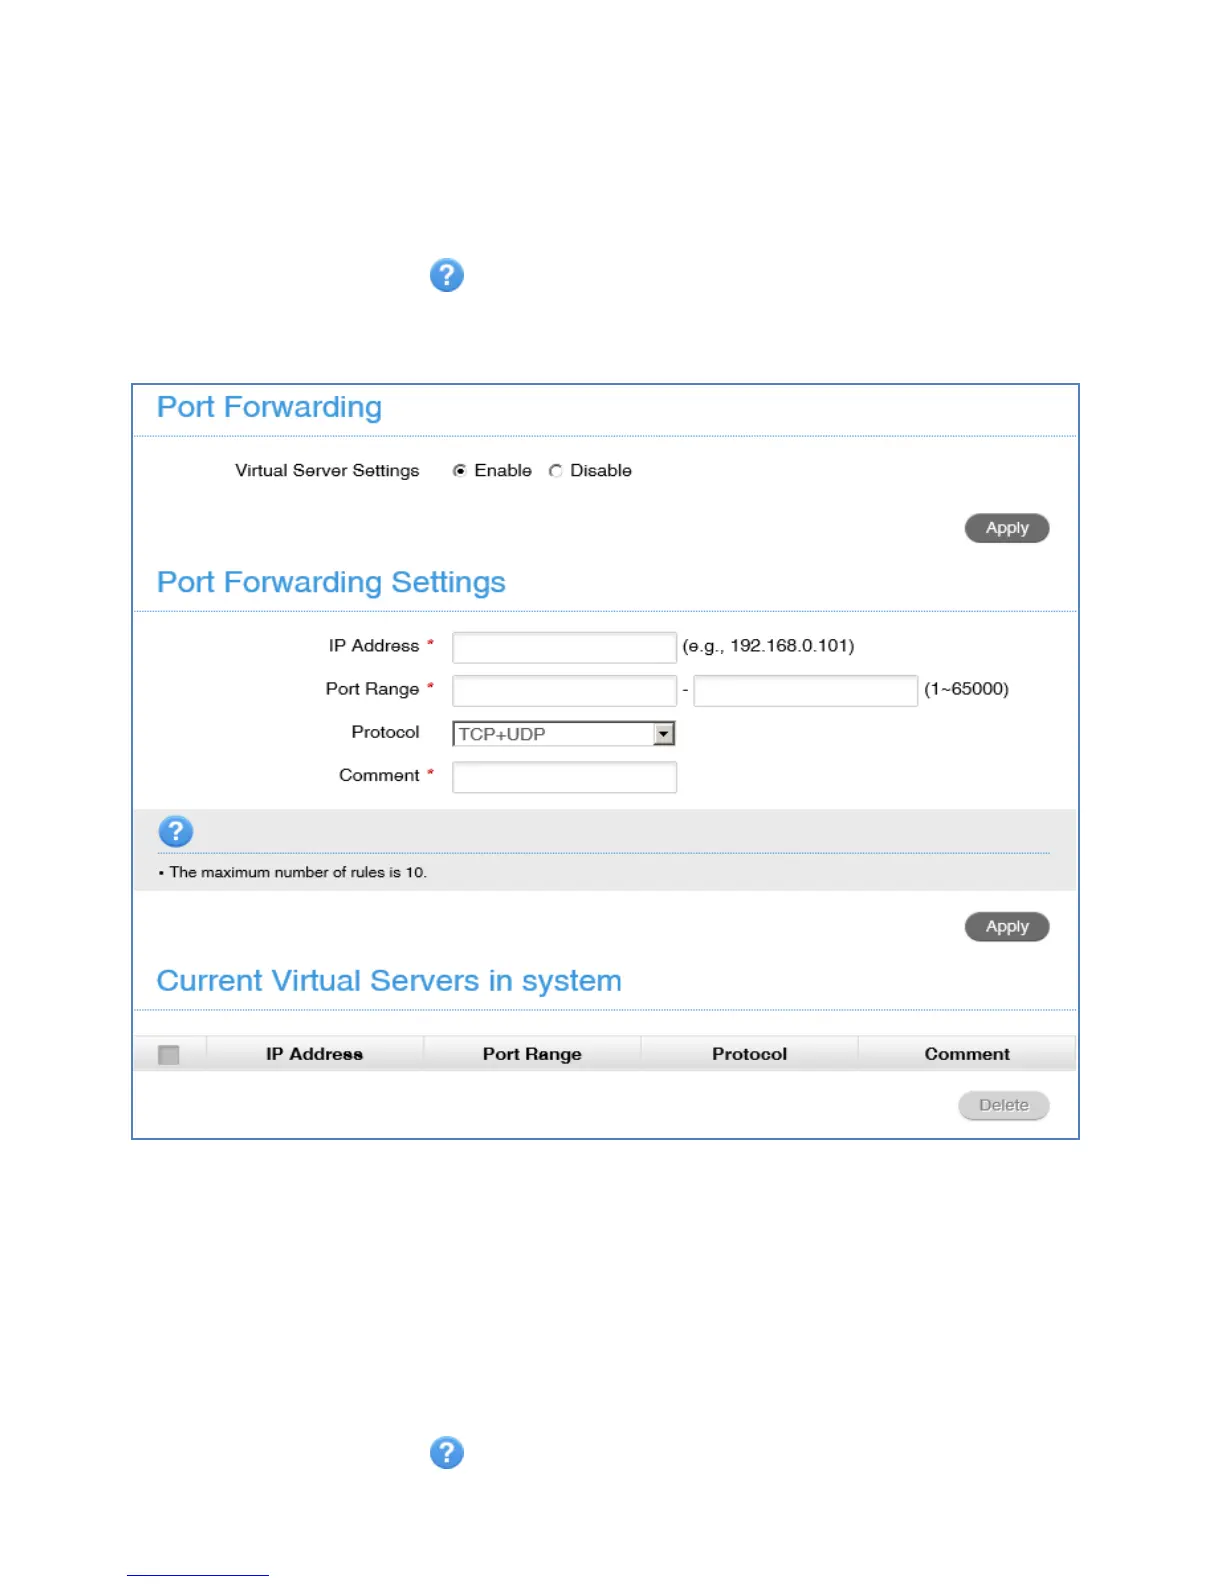Select the Enable radio button

click(459, 471)
